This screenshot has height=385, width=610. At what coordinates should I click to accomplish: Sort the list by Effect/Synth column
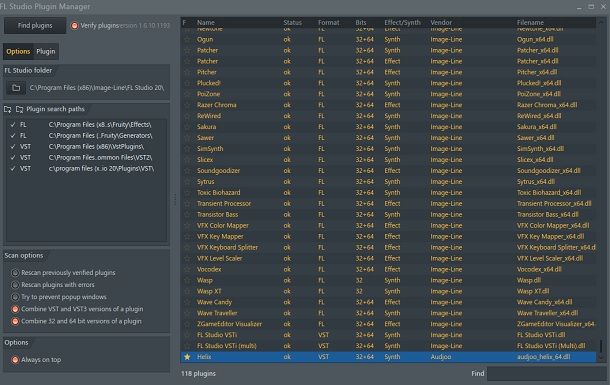pos(402,23)
